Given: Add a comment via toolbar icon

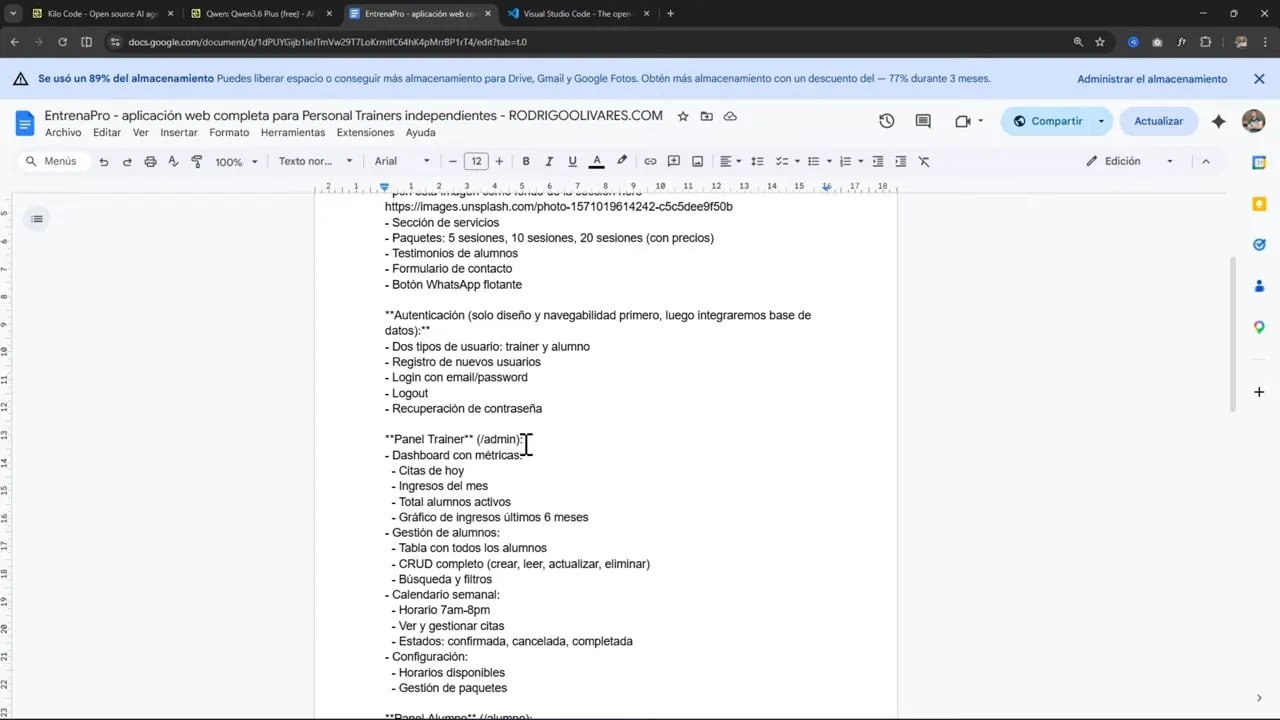Looking at the screenshot, I should click(x=674, y=161).
